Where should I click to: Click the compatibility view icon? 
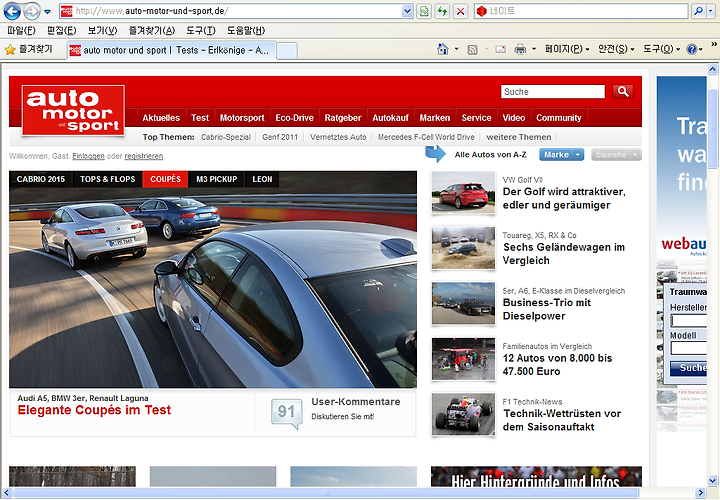tap(424, 11)
